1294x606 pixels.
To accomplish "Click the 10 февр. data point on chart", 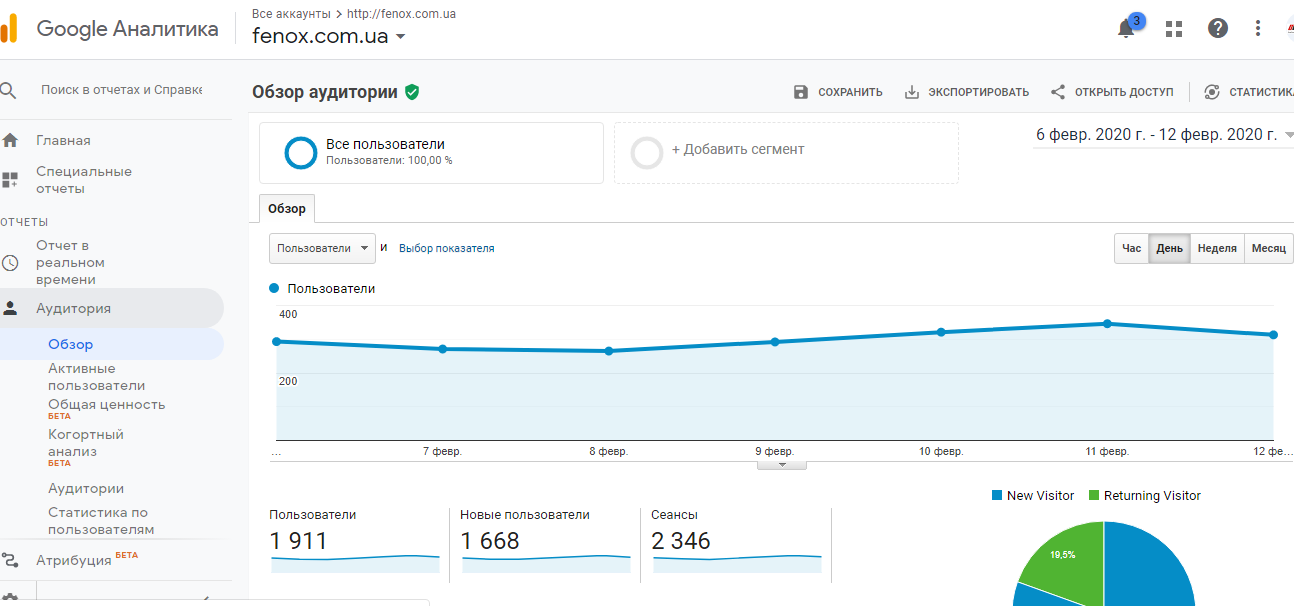I will click(x=941, y=332).
